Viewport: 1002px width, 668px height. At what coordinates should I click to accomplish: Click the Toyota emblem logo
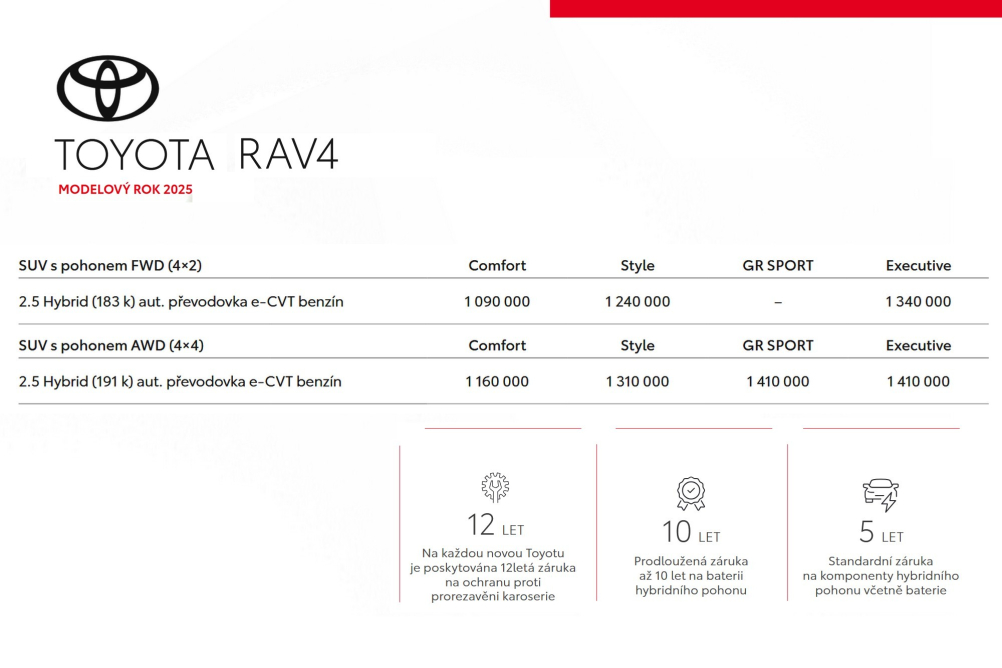[108, 89]
